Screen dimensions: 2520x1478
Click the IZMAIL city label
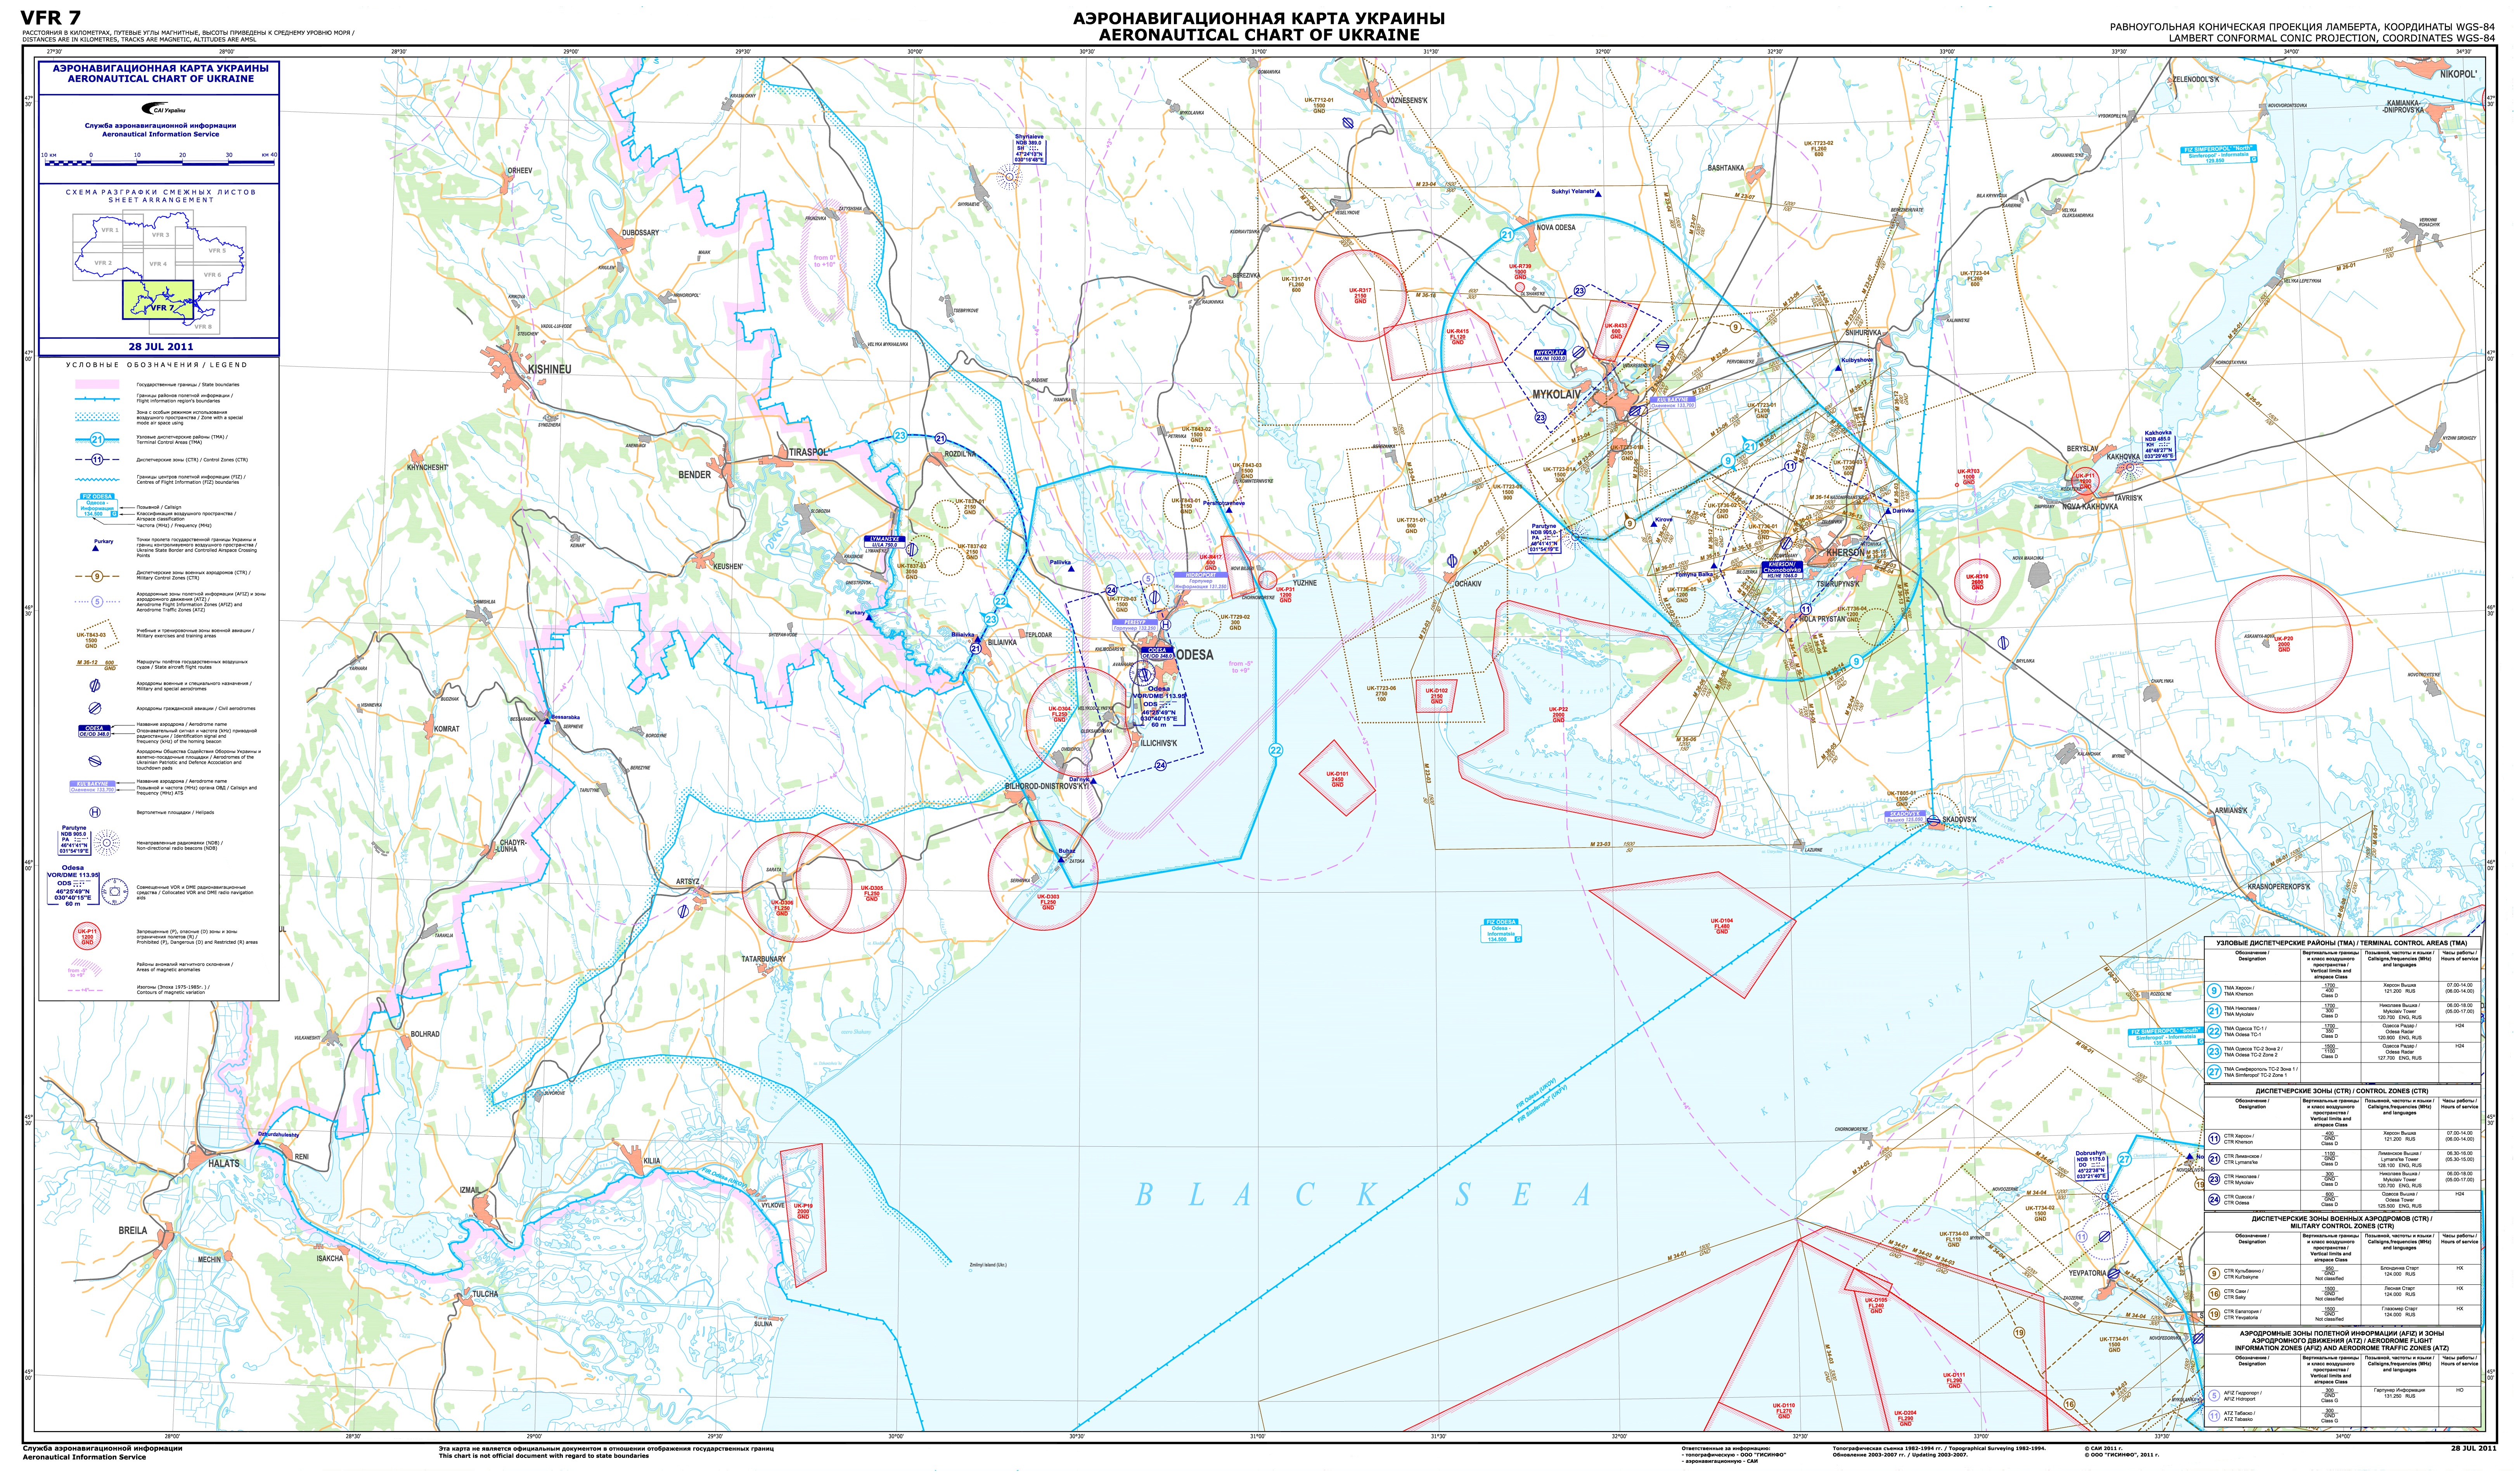point(470,1190)
